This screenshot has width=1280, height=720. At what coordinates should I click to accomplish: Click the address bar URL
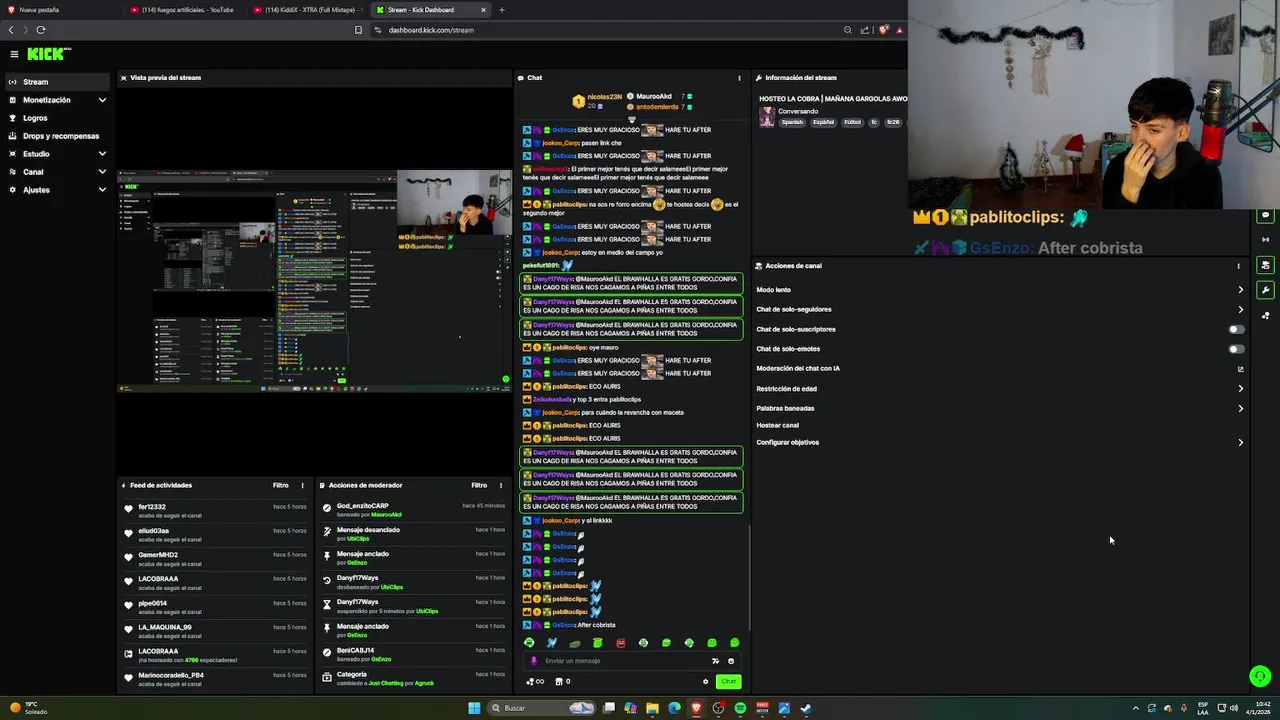[431, 30]
